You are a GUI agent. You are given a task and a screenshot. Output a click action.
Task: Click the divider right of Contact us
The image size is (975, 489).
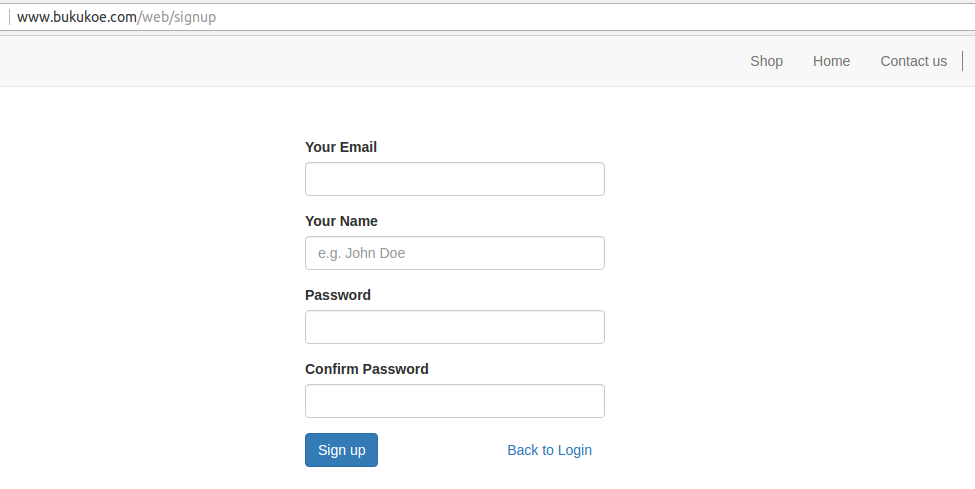pyautogui.click(x=962, y=61)
